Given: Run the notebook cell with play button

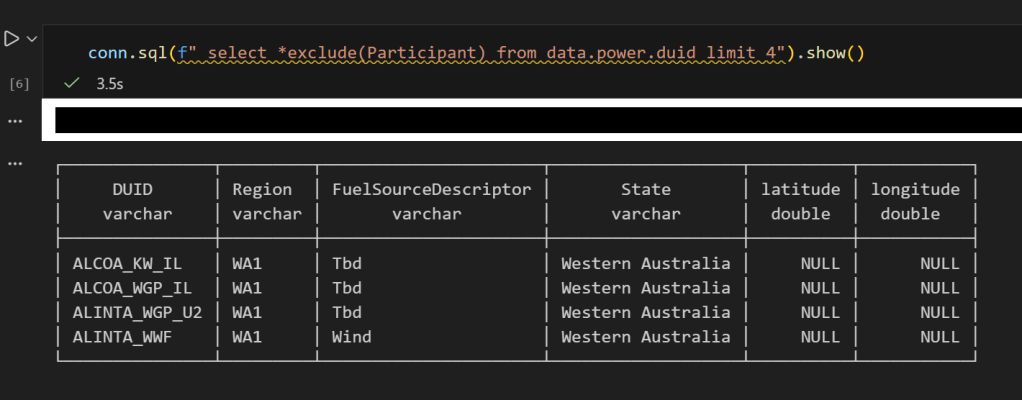Looking at the screenshot, I should click(11, 39).
